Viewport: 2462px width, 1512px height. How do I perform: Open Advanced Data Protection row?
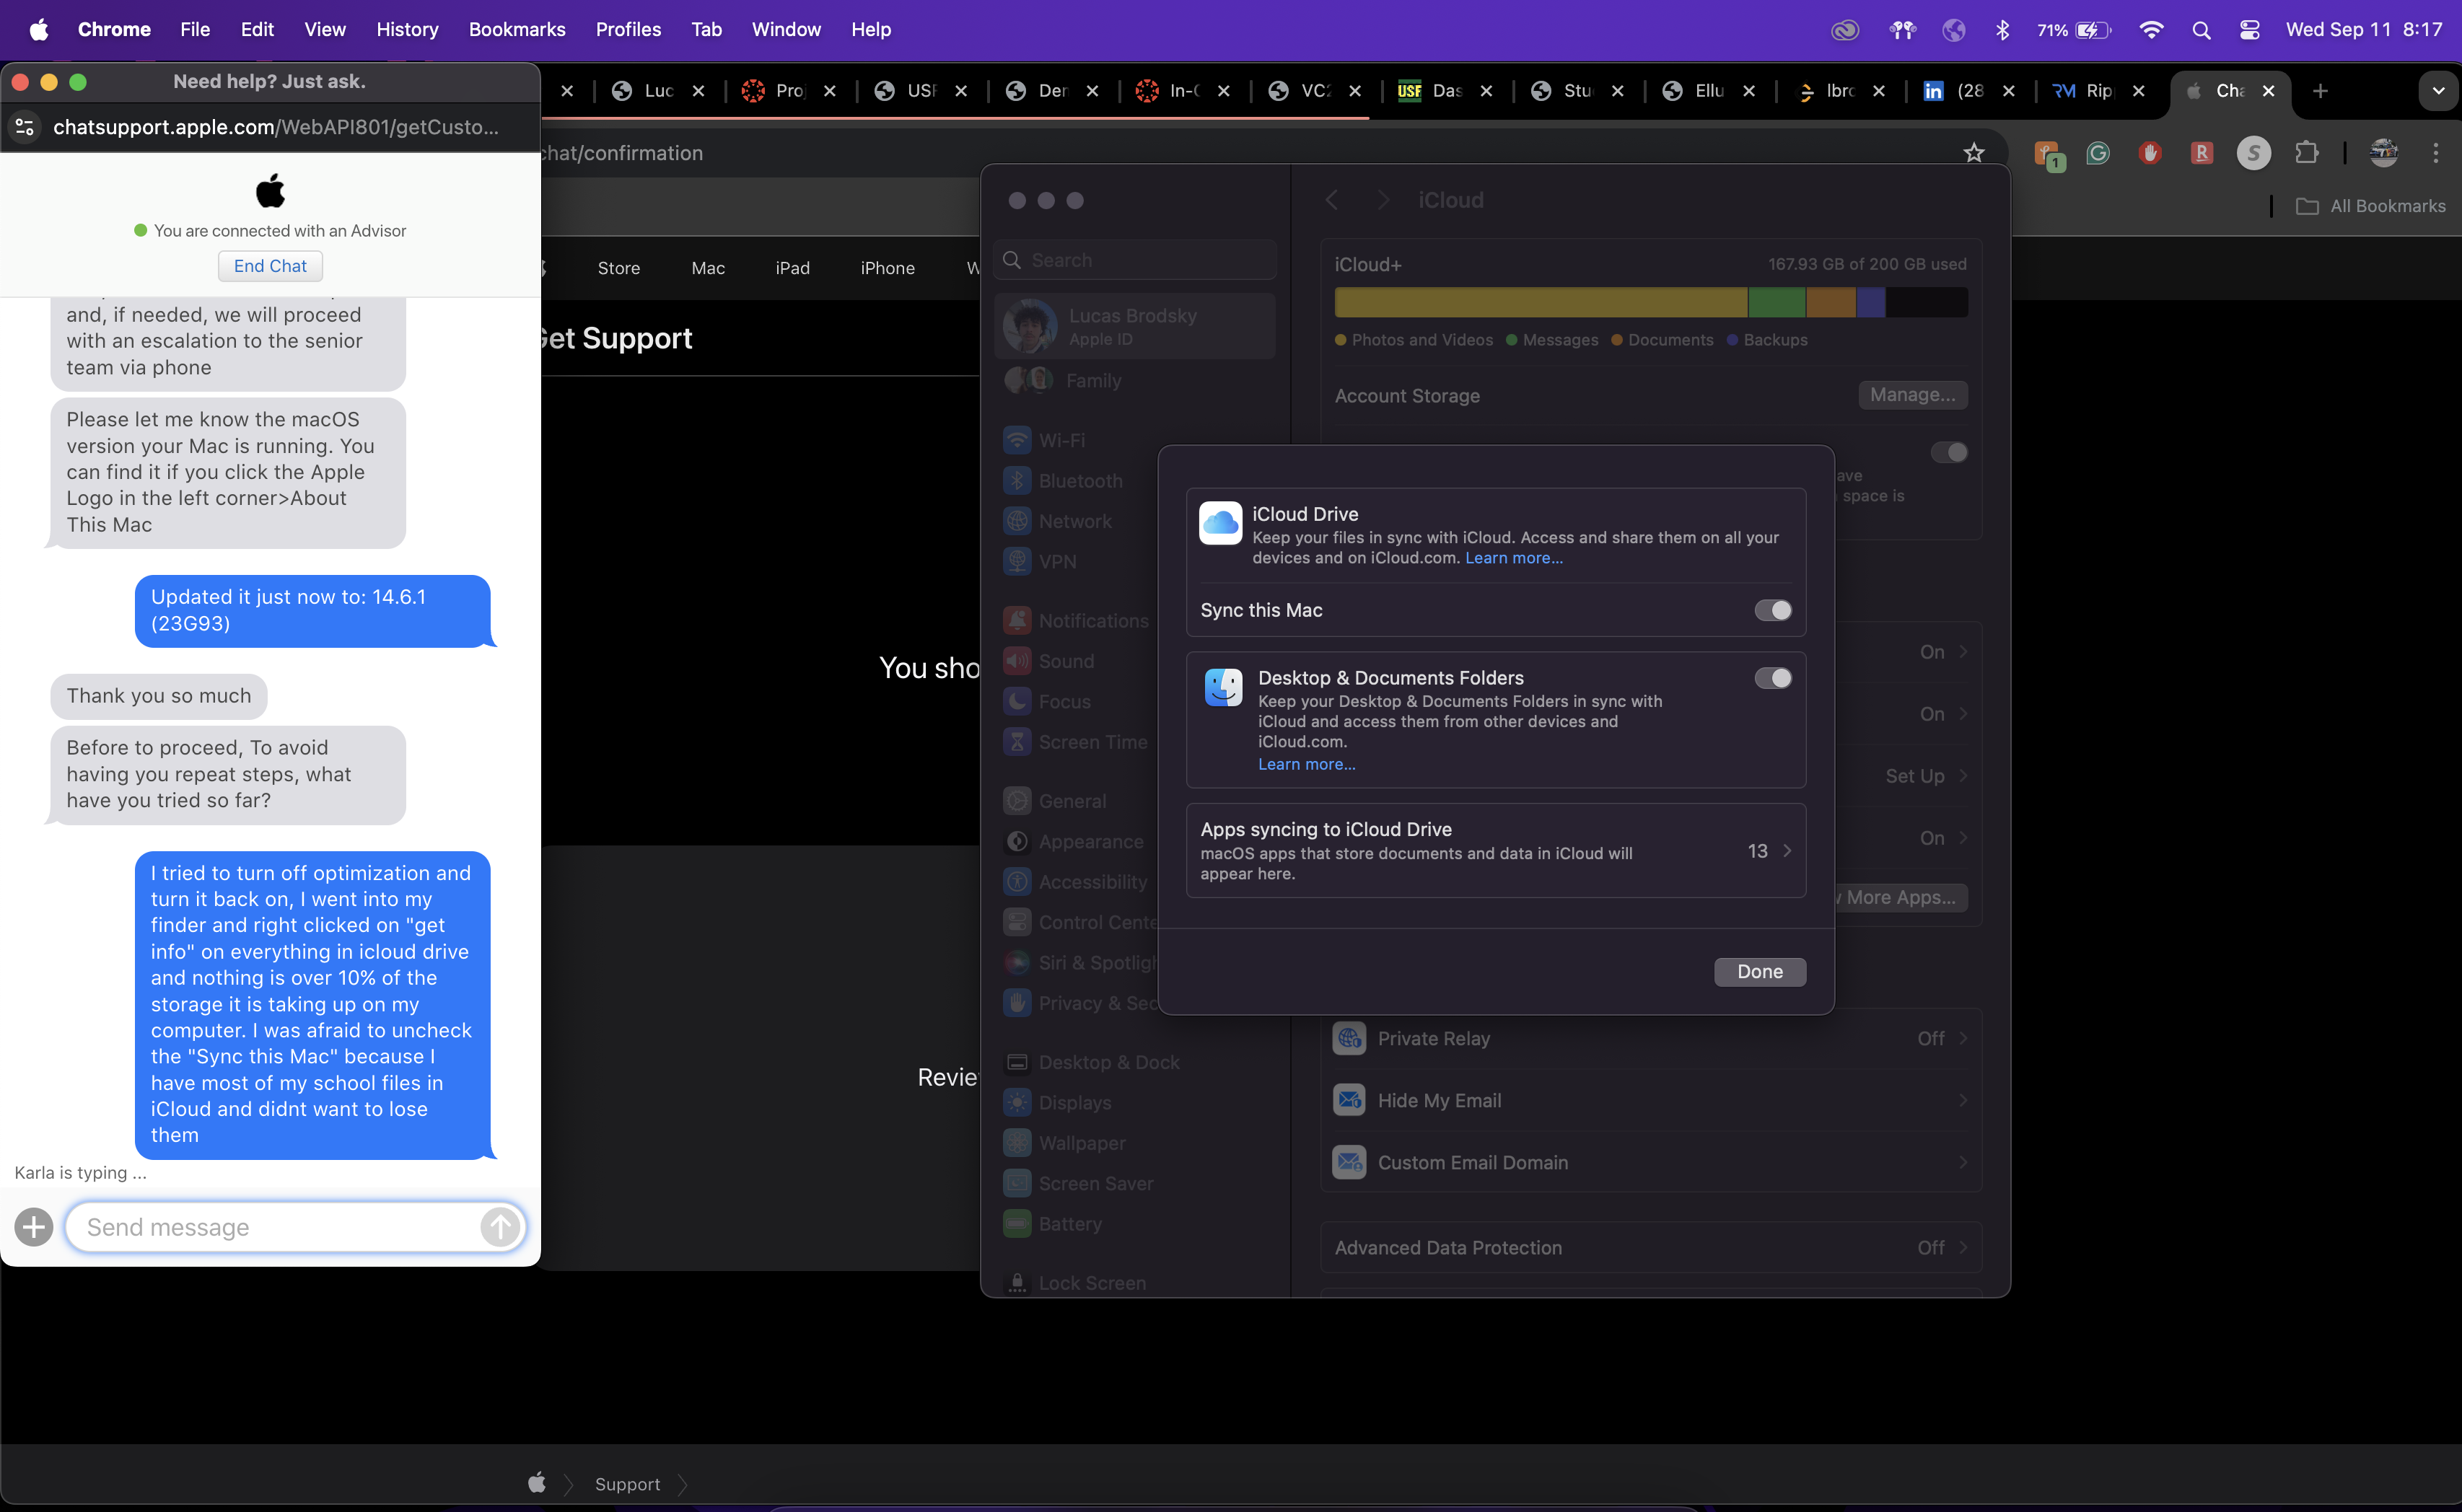click(1650, 1248)
